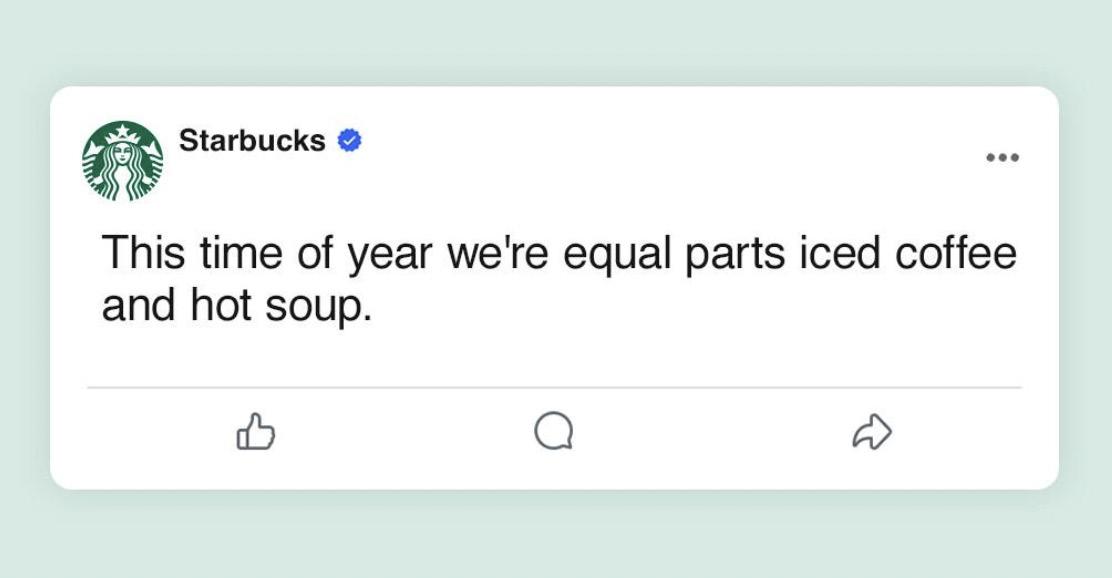
Task: Click the word "time" in the post
Action: pyautogui.click(x=240, y=253)
